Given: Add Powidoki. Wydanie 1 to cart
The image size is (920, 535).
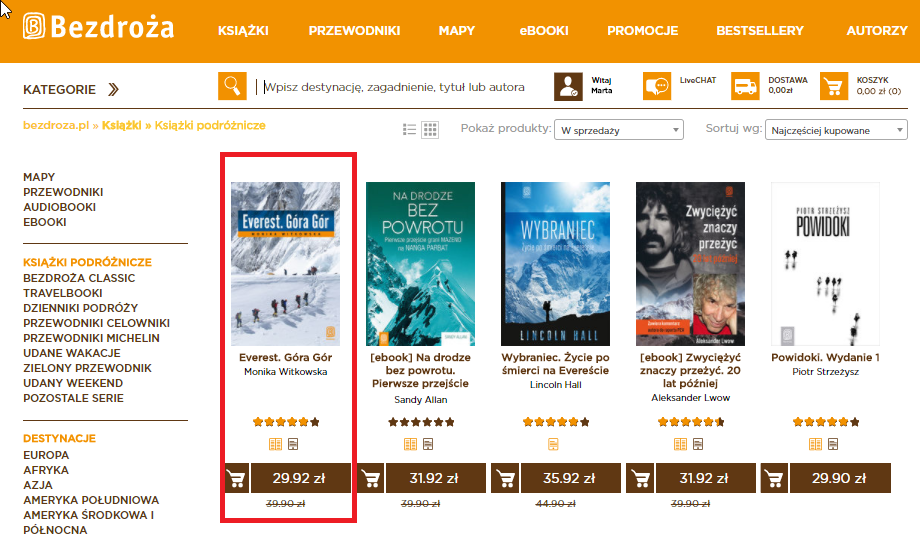Looking at the screenshot, I should pyautogui.click(x=774, y=478).
